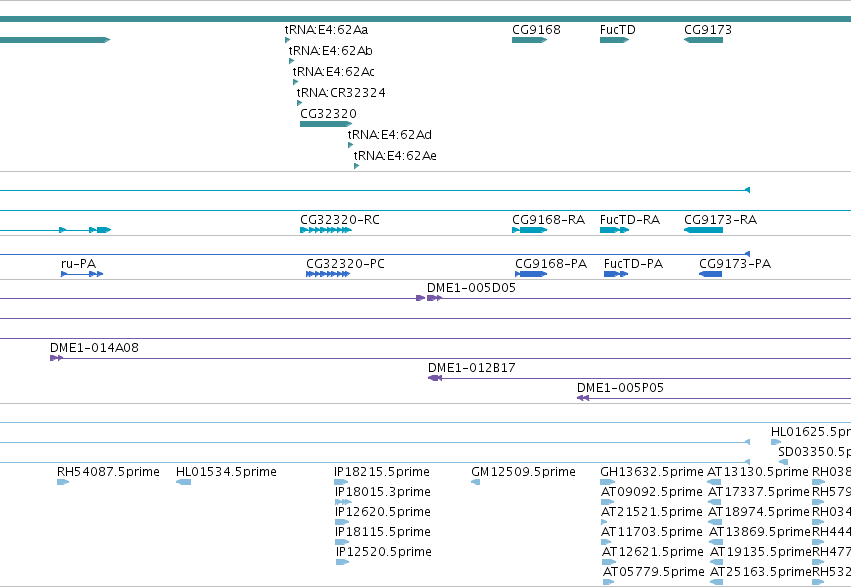Click EST AT17337.5prime

click(715, 502)
